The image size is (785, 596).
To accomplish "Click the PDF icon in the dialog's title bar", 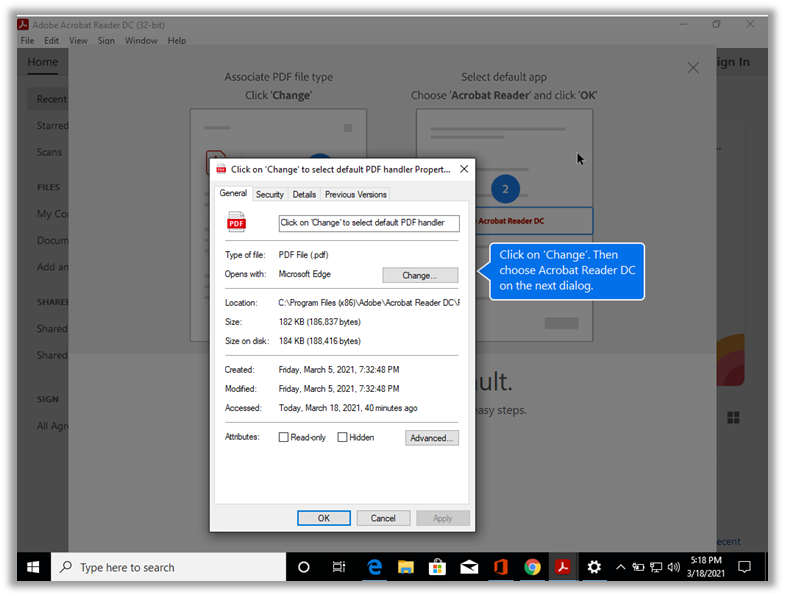I will pyautogui.click(x=221, y=169).
